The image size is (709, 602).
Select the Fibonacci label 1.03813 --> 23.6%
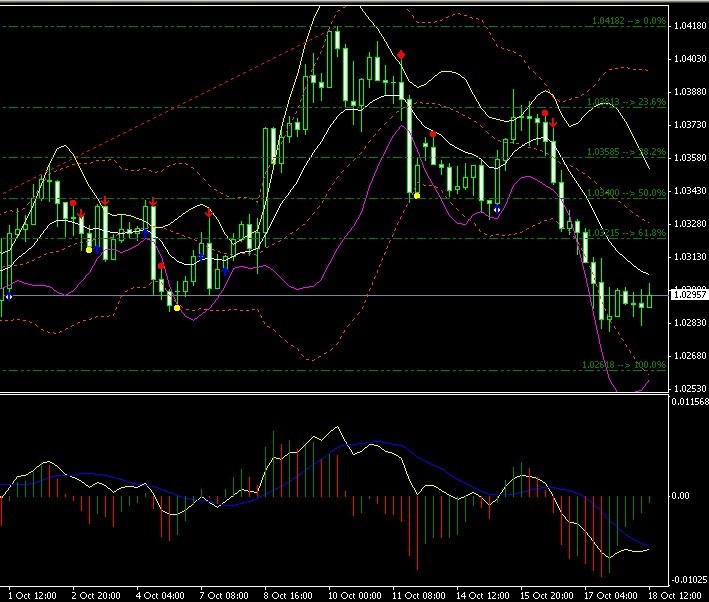[x=626, y=102]
